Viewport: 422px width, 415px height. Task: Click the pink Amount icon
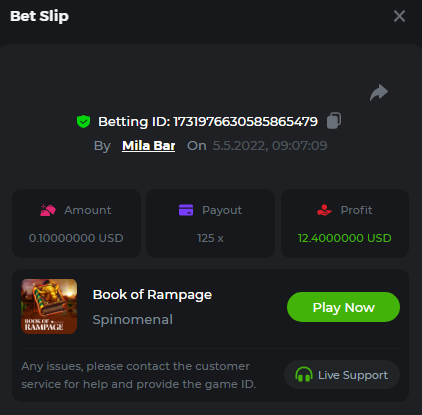click(48, 210)
